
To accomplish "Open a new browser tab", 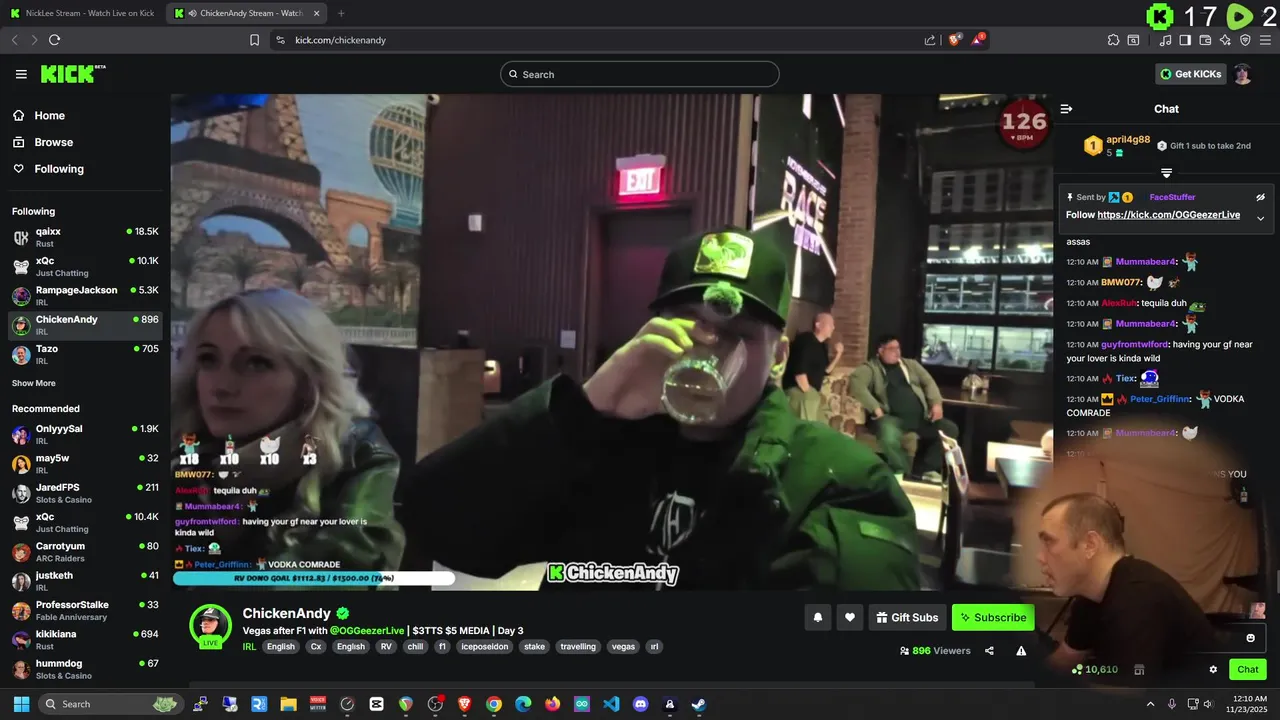I will 341,13.
